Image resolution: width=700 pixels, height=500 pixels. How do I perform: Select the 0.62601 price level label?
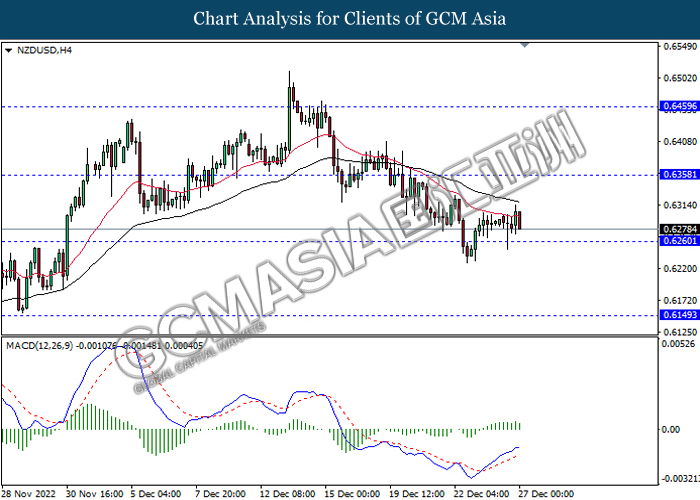[679, 241]
